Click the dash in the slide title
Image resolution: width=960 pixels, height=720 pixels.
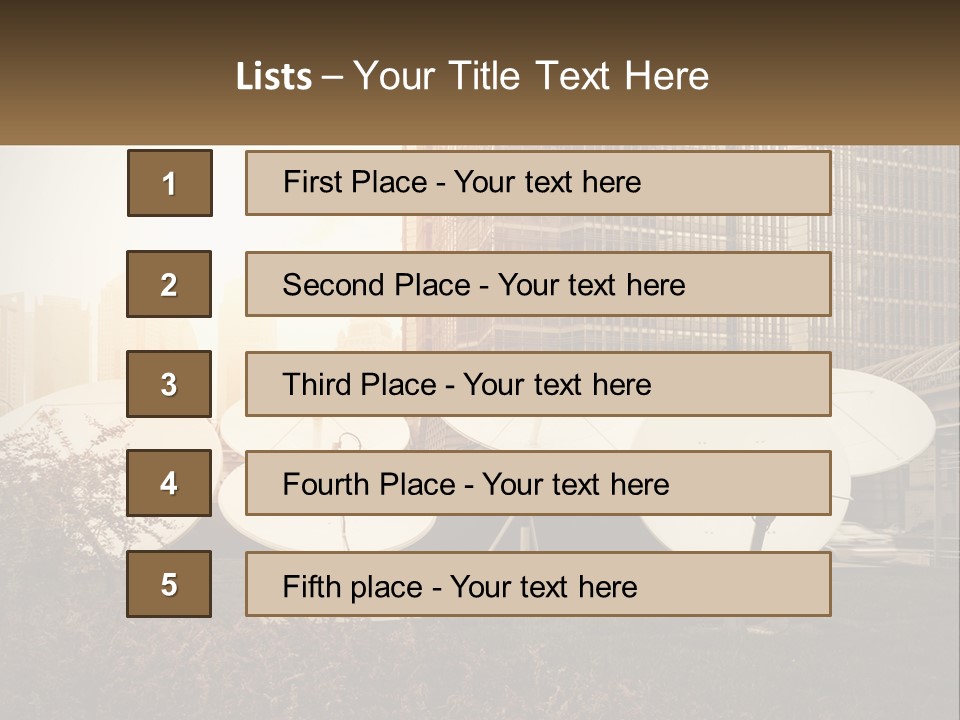pos(333,76)
